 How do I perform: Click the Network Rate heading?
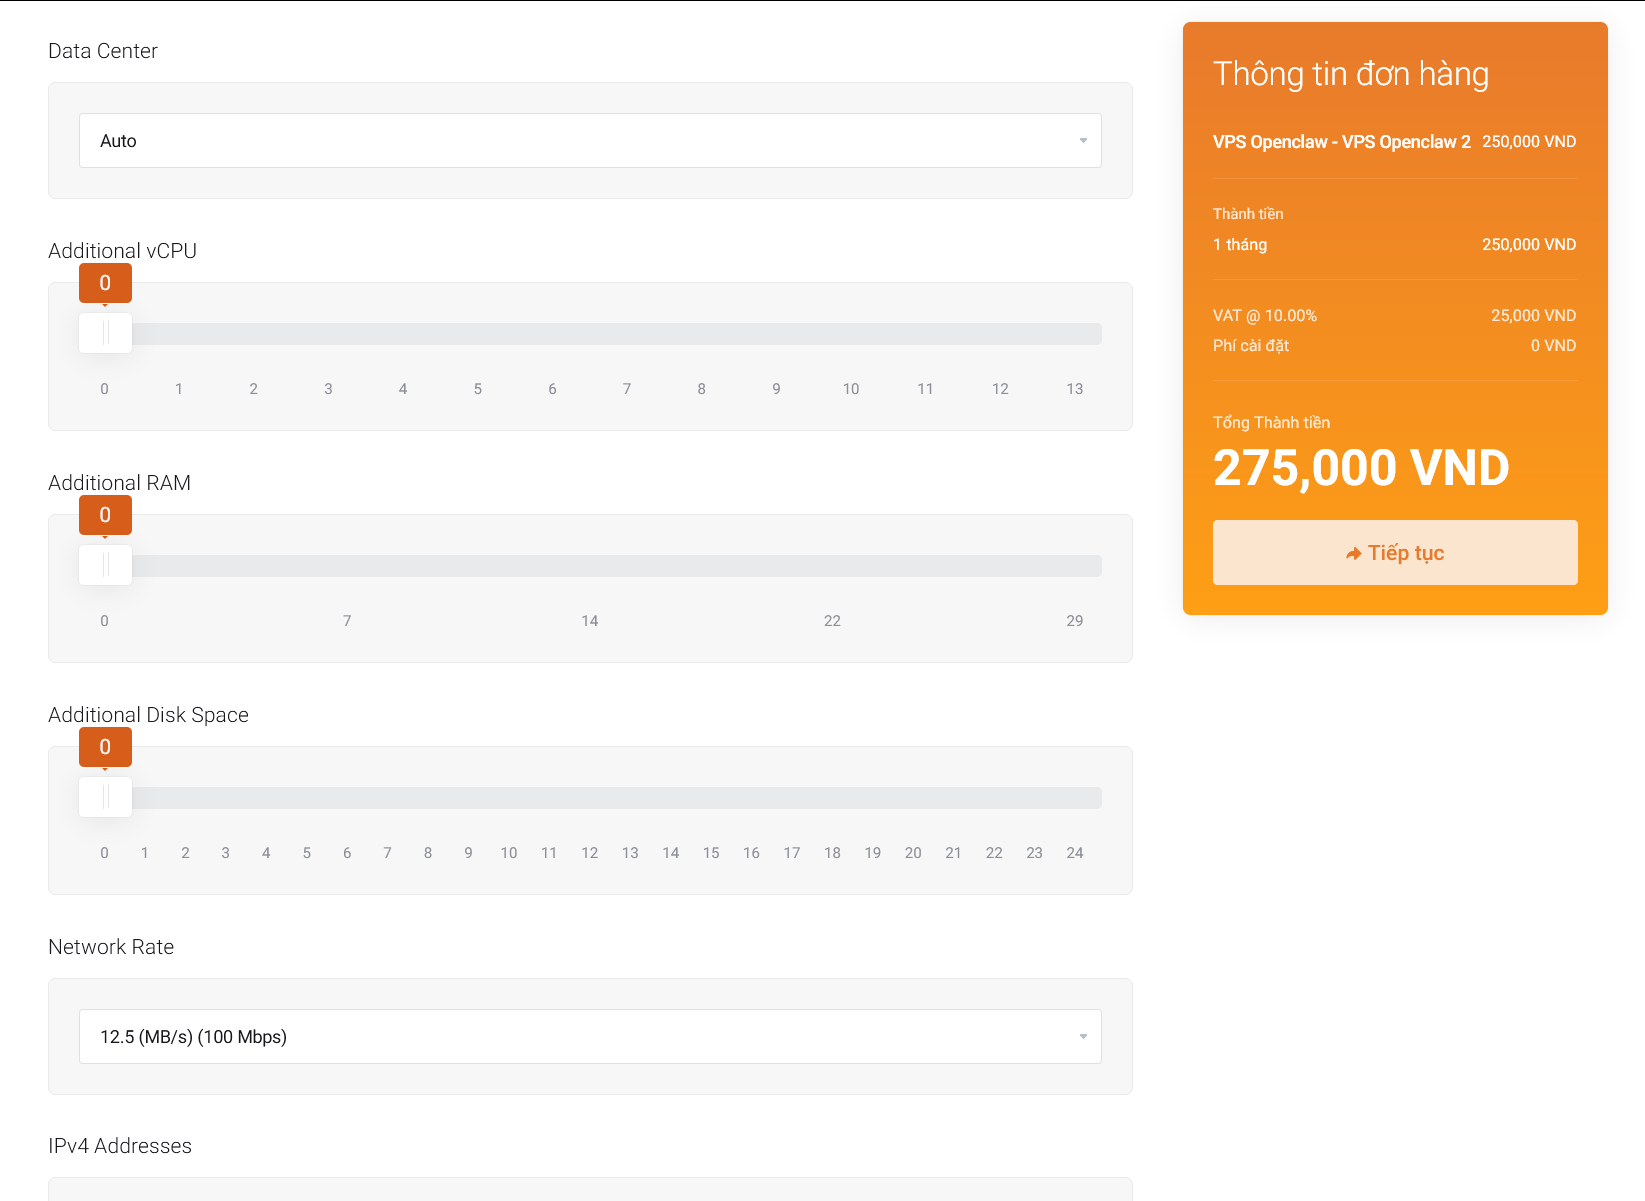pos(111,947)
